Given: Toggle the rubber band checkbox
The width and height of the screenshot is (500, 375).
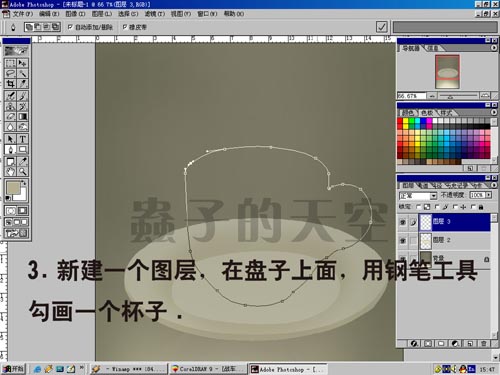Looking at the screenshot, I should (x=125, y=27).
